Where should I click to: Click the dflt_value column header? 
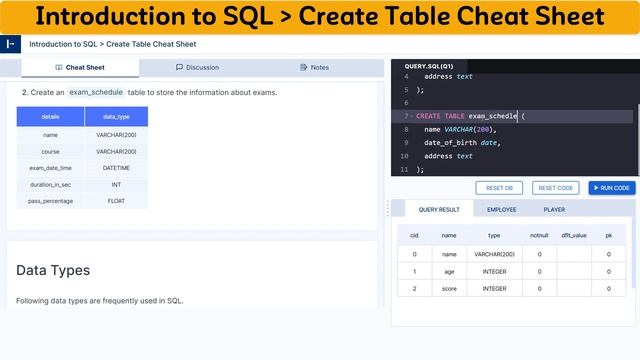click(x=574, y=236)
